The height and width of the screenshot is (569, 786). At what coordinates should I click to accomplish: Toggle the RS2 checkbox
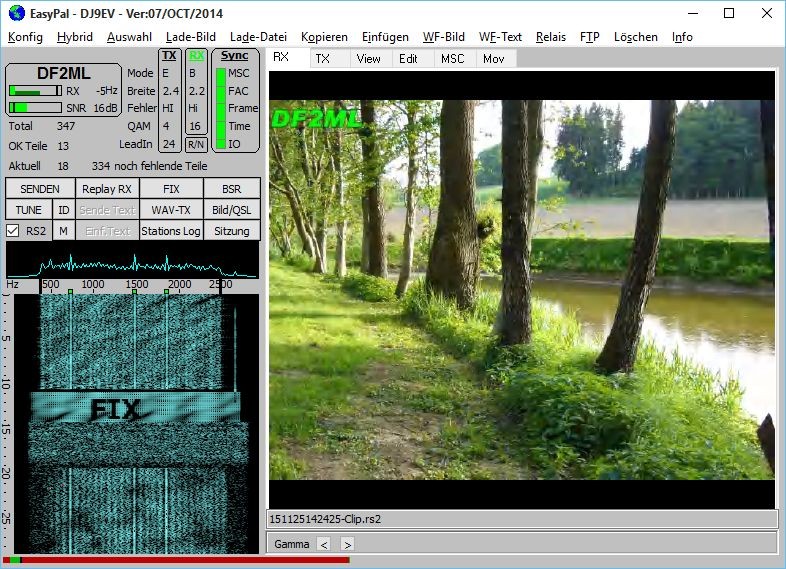click(13, 231)
